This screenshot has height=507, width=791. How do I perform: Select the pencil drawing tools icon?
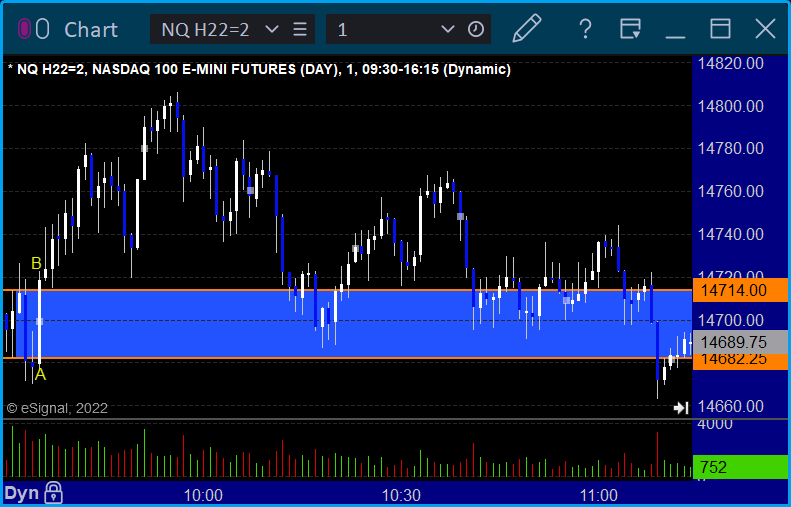(527, 28)
